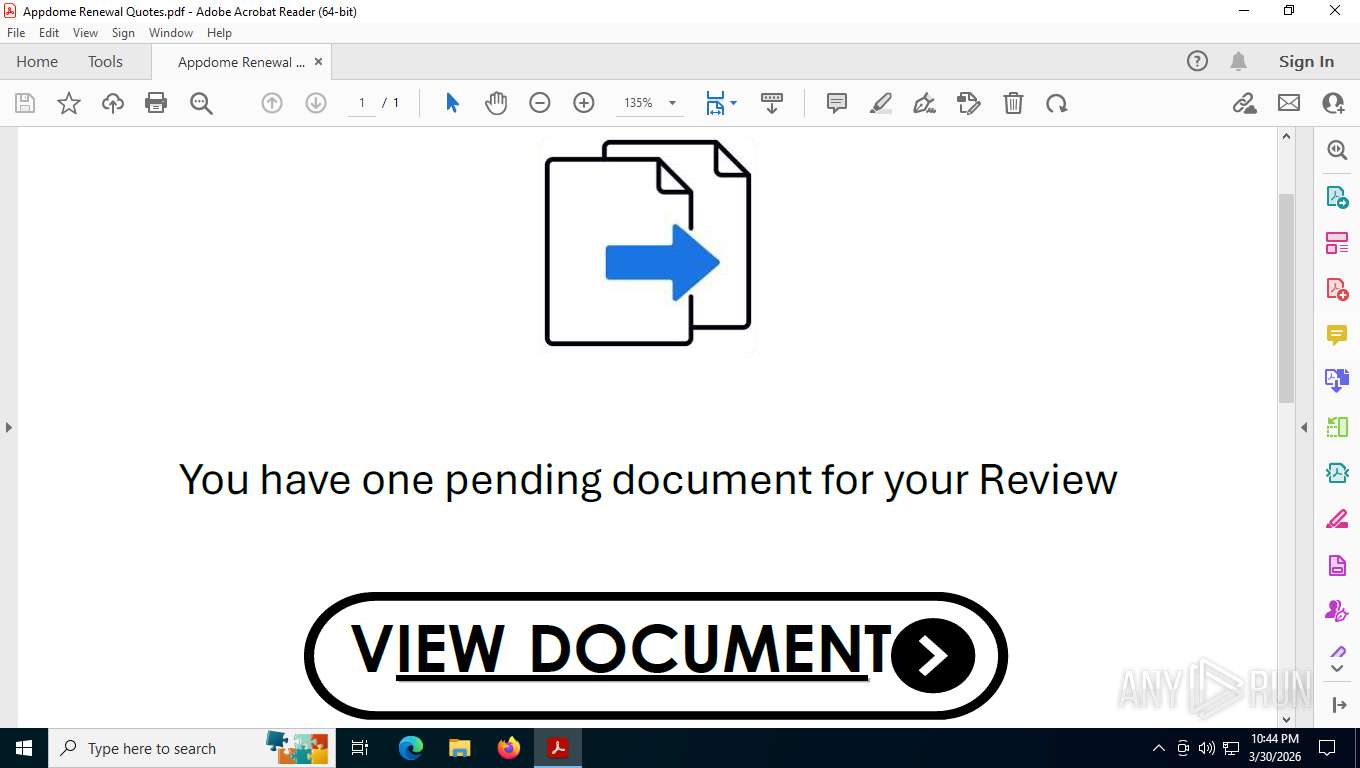
Task: Open Microsoft Edge from the taskbar
Action: coord(411,748)
